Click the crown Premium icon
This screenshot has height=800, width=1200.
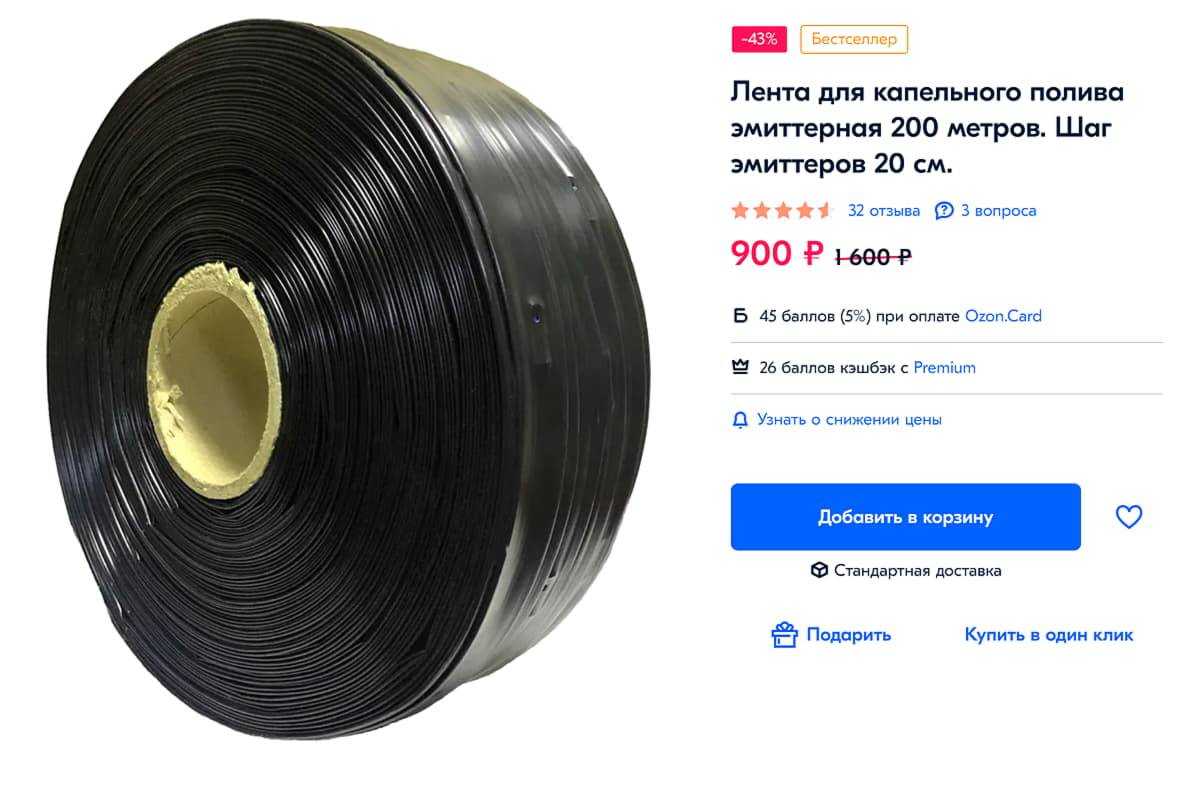pos(740,367)
